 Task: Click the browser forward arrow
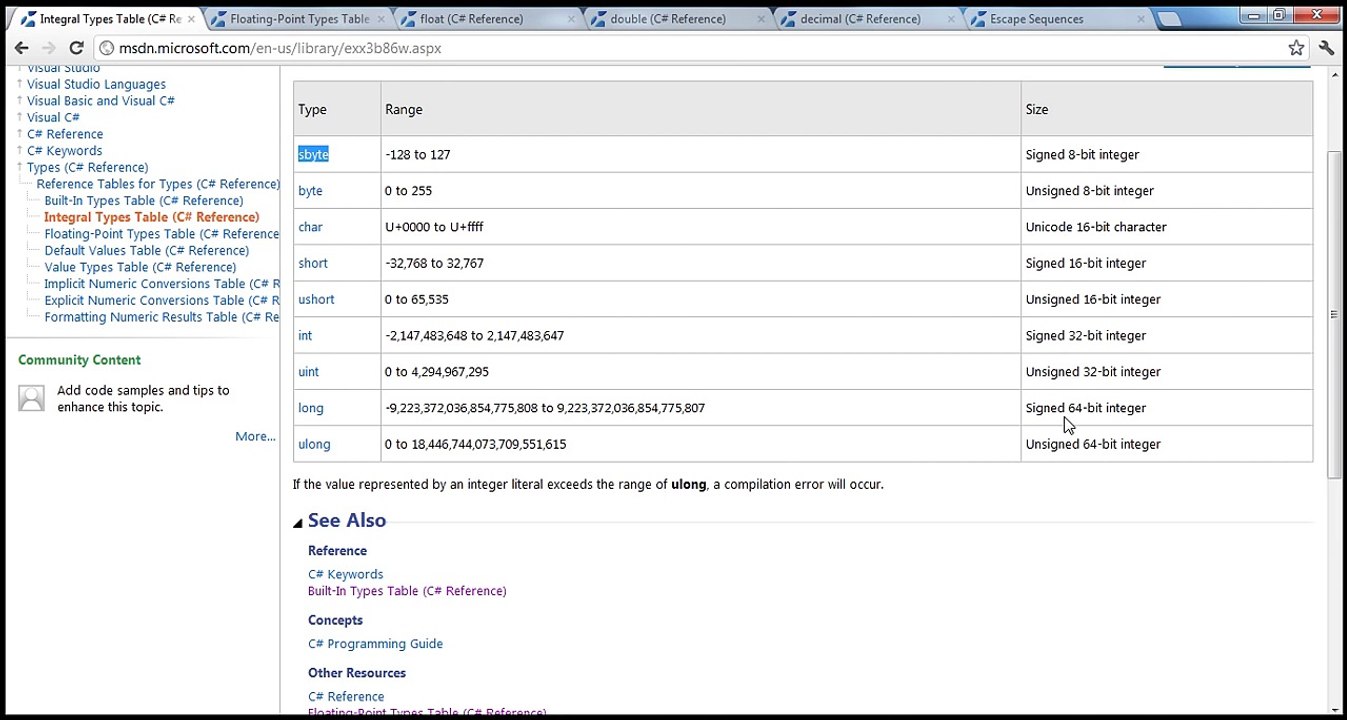48,48
